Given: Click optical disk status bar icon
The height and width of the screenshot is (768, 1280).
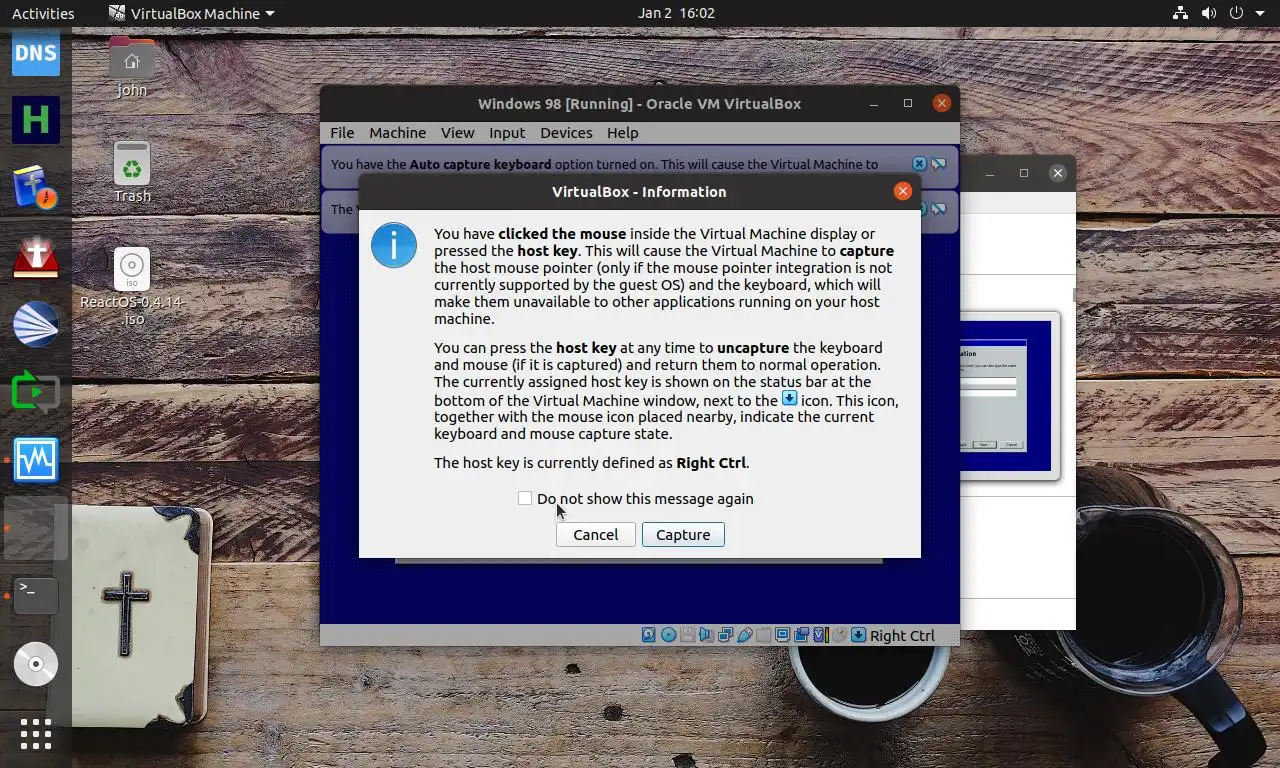Looking at the screenshot, I should (x=668, y=635).
